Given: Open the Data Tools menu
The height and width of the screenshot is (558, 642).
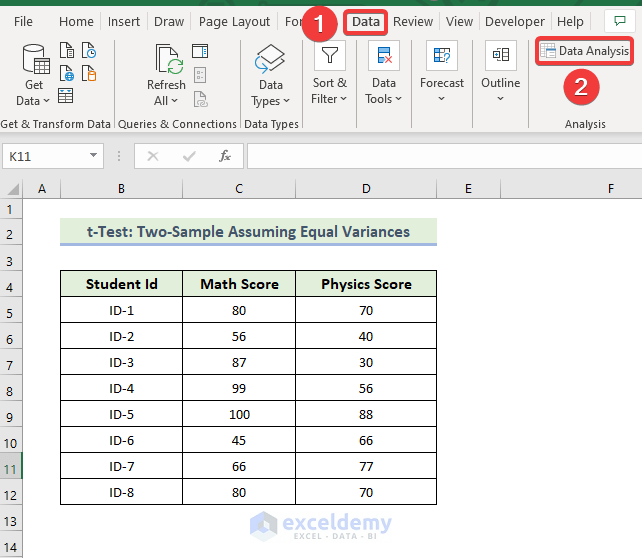Looking at the screenshot, I should (x=383, y=73).
